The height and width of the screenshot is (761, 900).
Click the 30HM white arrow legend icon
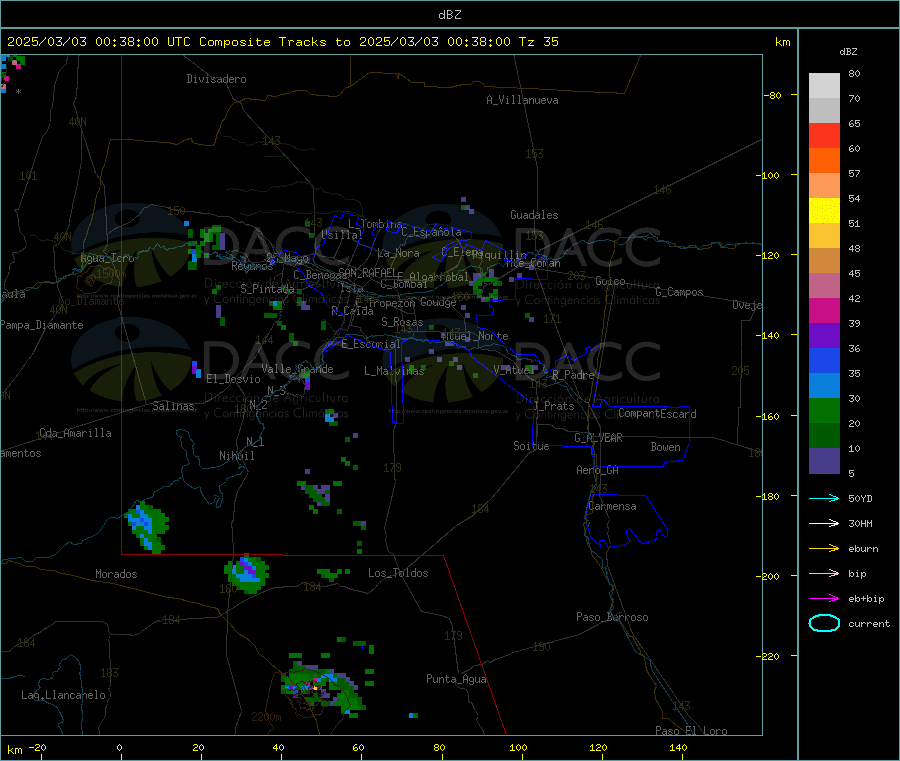(x=824, y=523)
